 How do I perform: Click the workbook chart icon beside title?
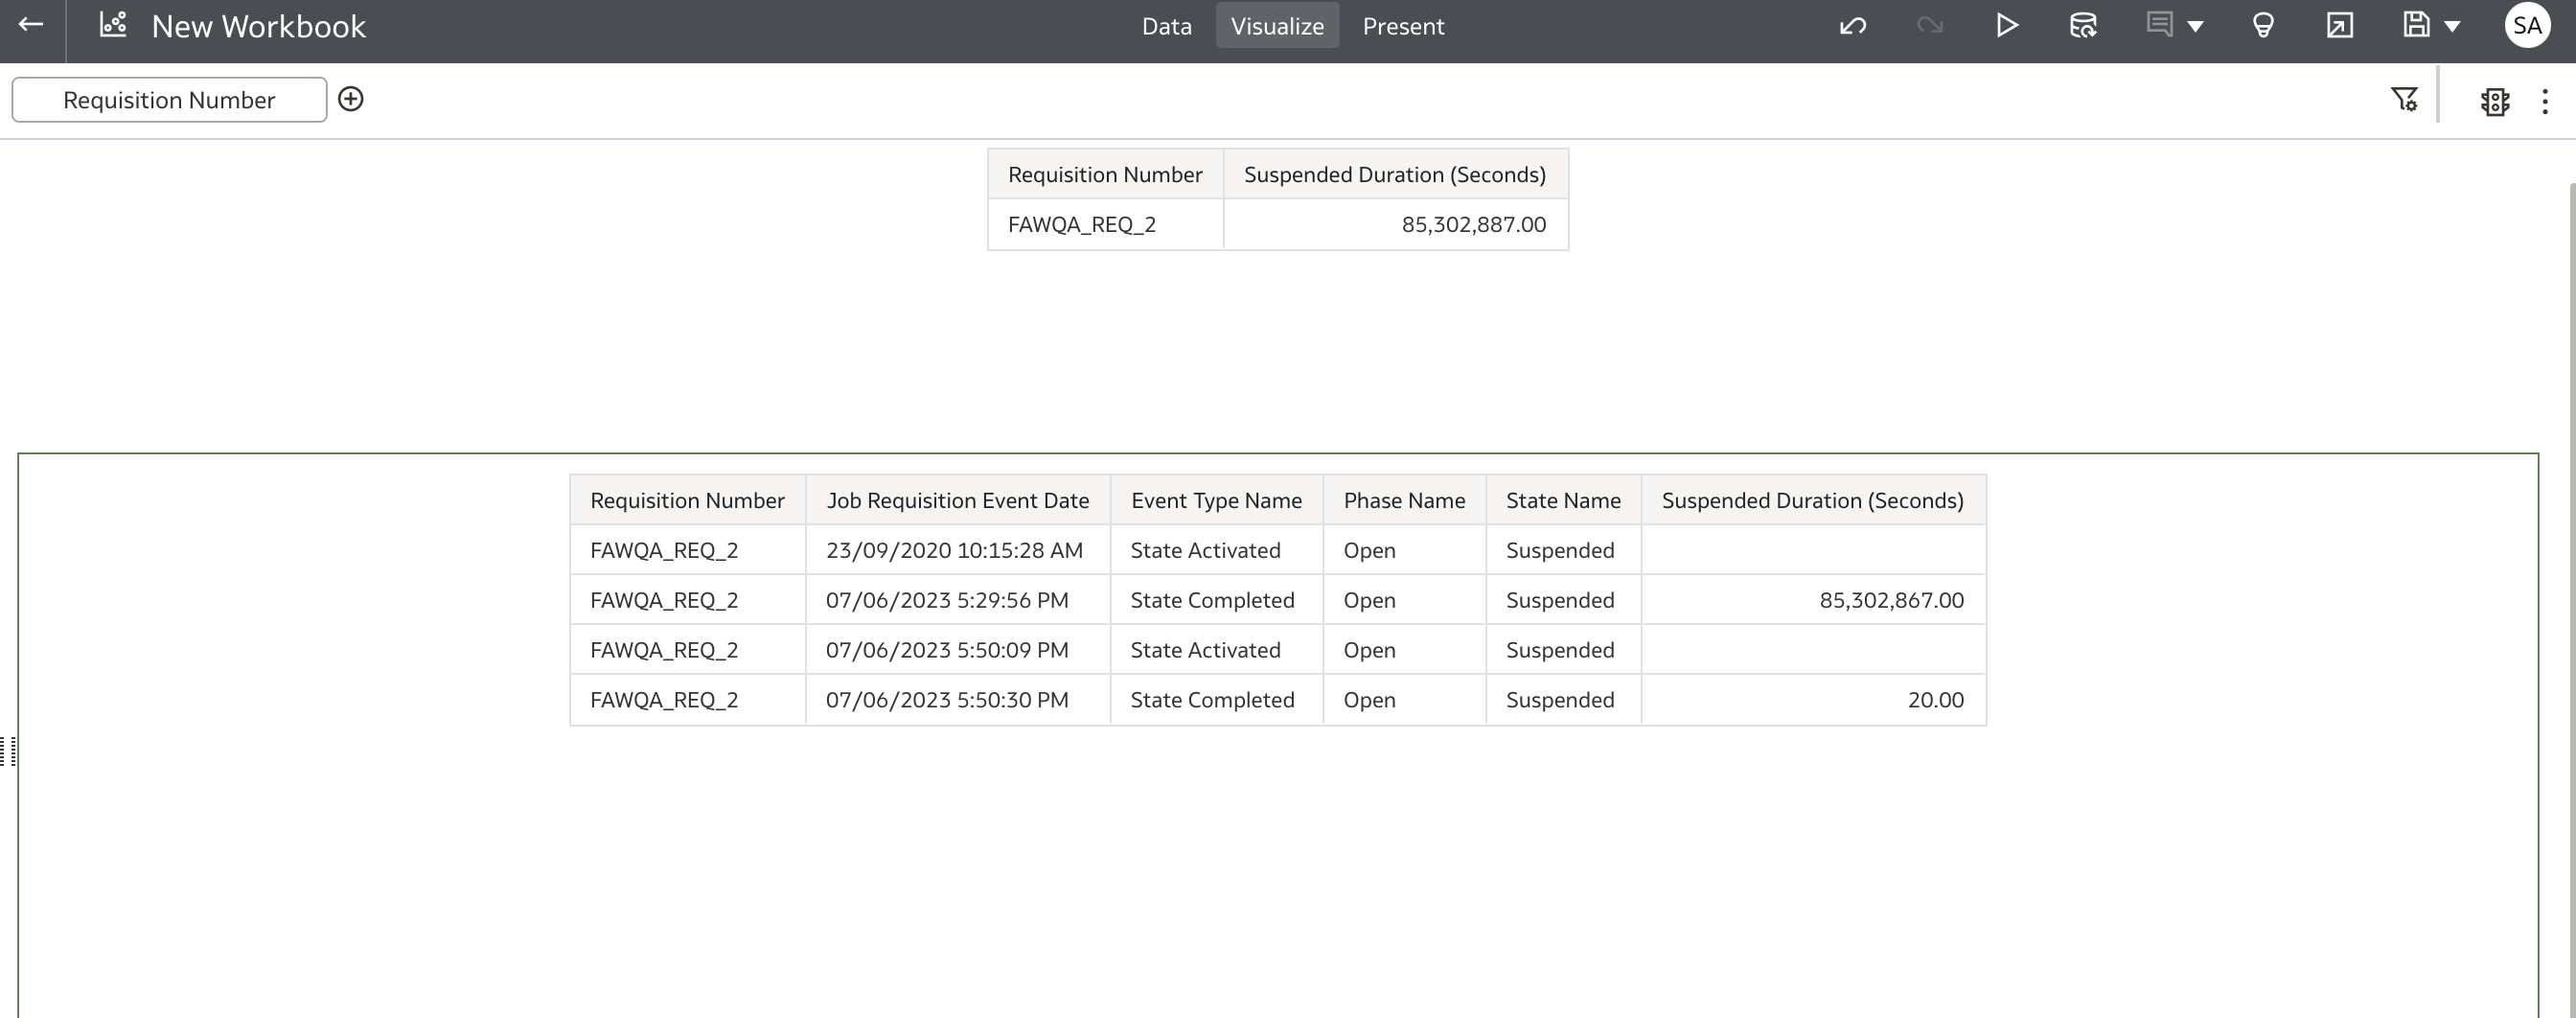click(113, 25)
